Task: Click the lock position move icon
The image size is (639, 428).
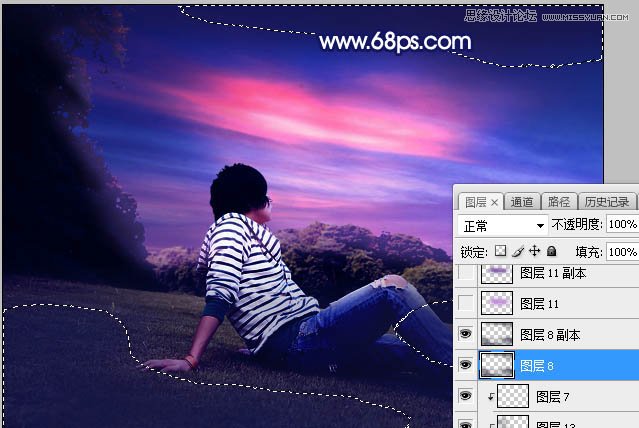Action: [534, 251]
